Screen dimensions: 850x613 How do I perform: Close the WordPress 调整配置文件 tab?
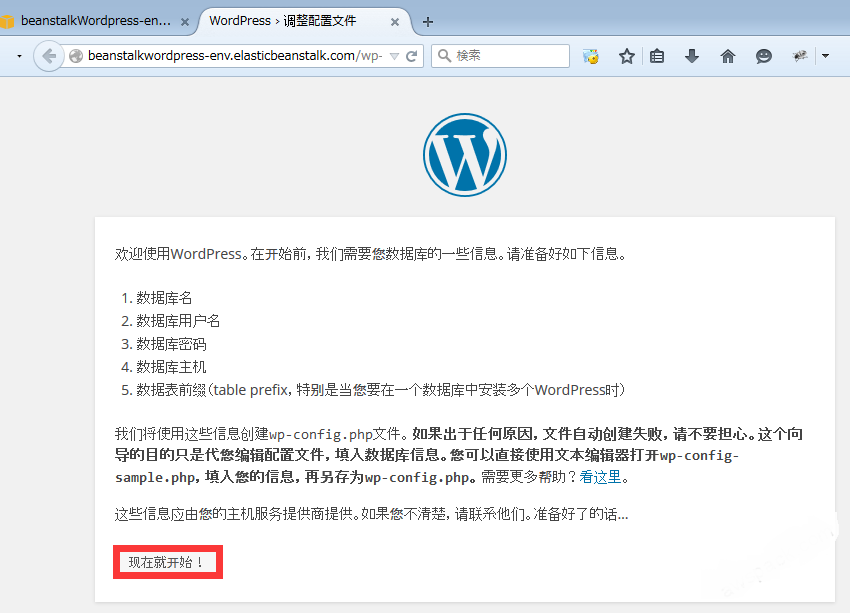pyautogui.click(x=395, y=22)
